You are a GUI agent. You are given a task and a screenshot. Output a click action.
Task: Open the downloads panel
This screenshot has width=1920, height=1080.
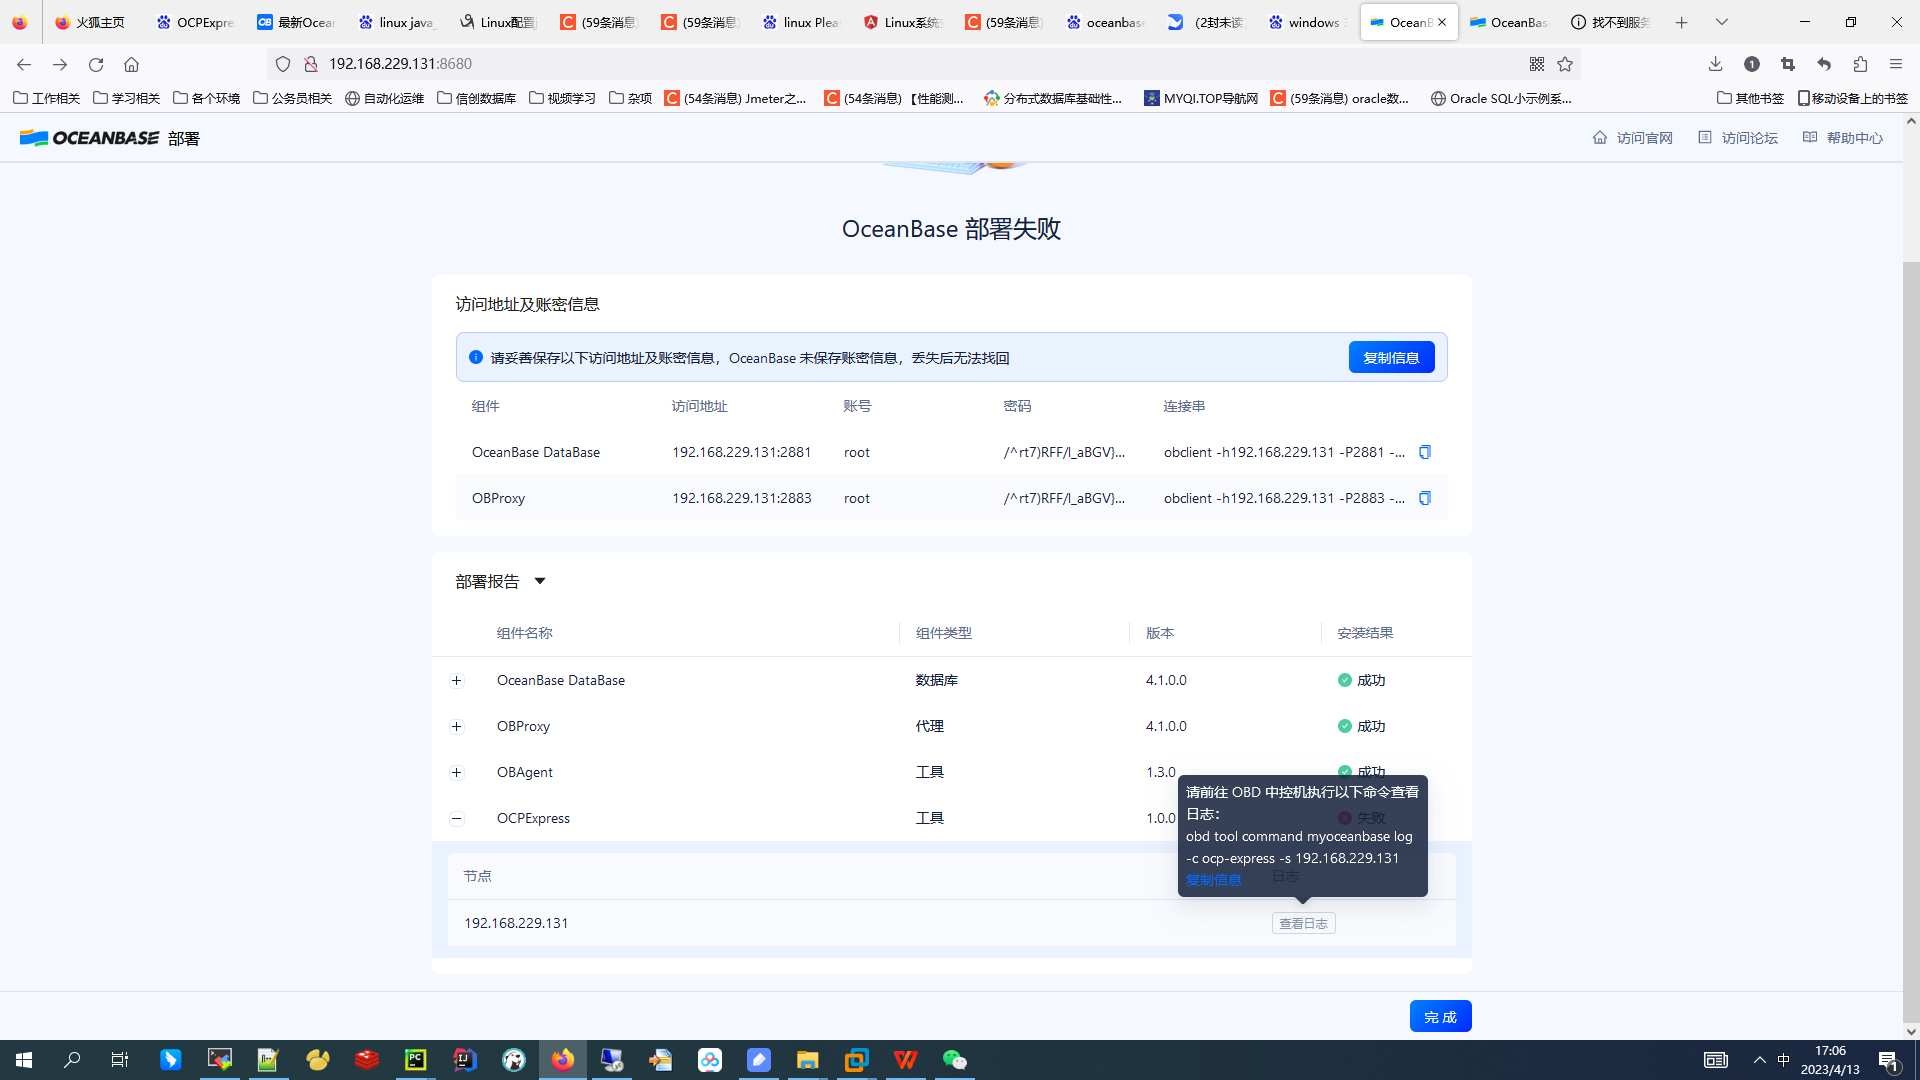(x=1715, y=64)
